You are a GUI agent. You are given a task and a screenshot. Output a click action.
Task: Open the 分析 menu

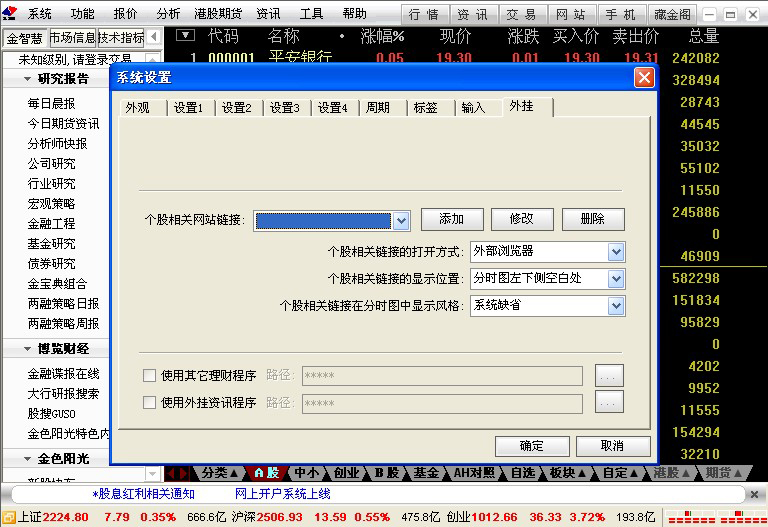[x=168, y=14]
